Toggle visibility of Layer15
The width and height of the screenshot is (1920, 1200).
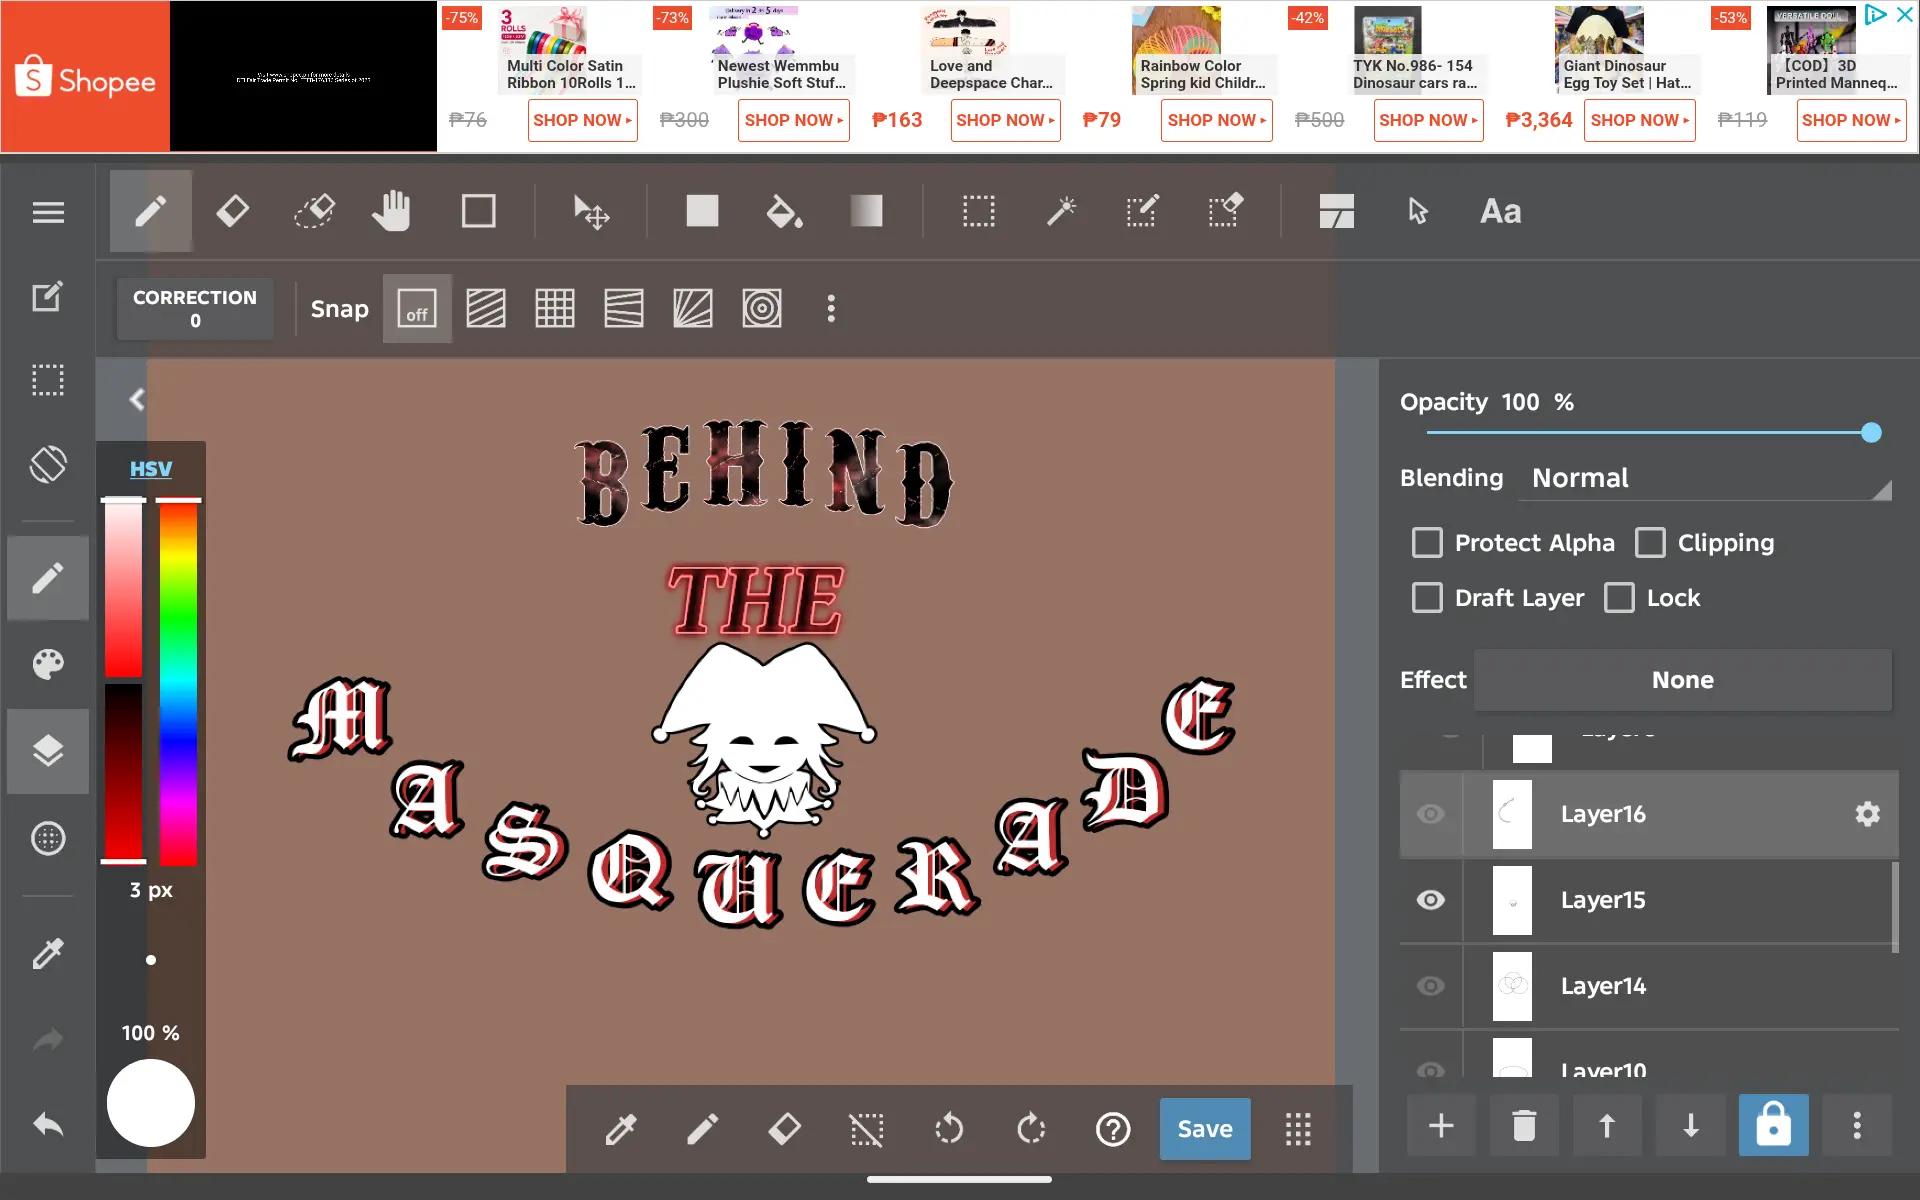[1431, 900]
